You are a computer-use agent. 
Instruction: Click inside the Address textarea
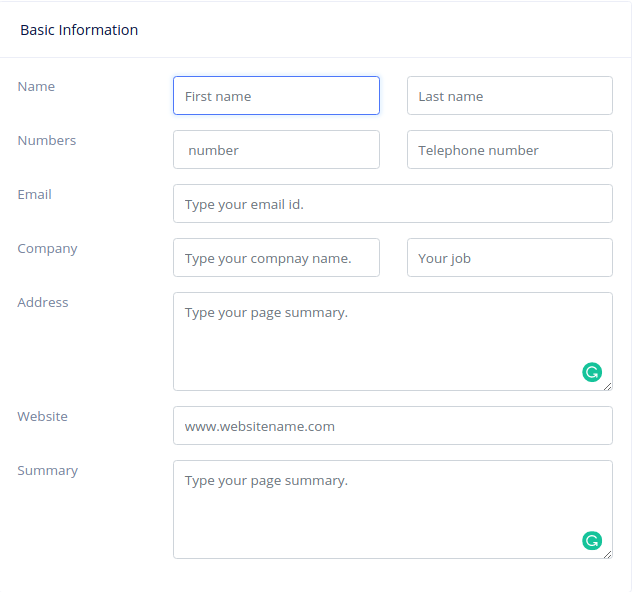393,341
